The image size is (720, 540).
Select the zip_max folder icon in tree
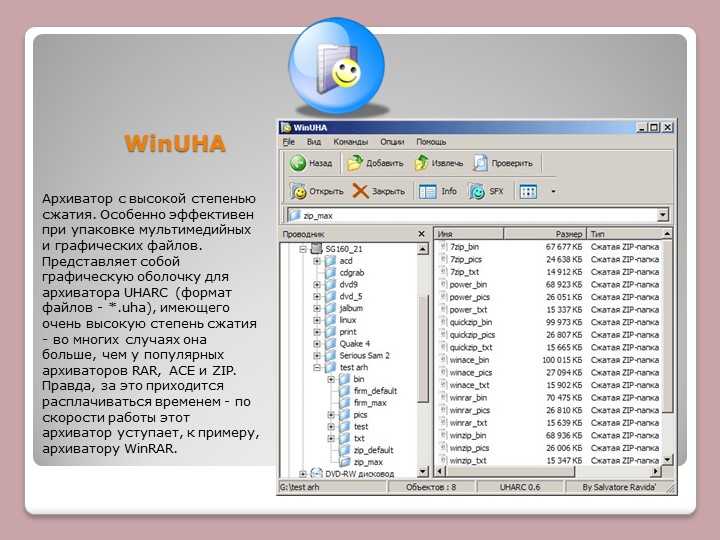[345, 462]
